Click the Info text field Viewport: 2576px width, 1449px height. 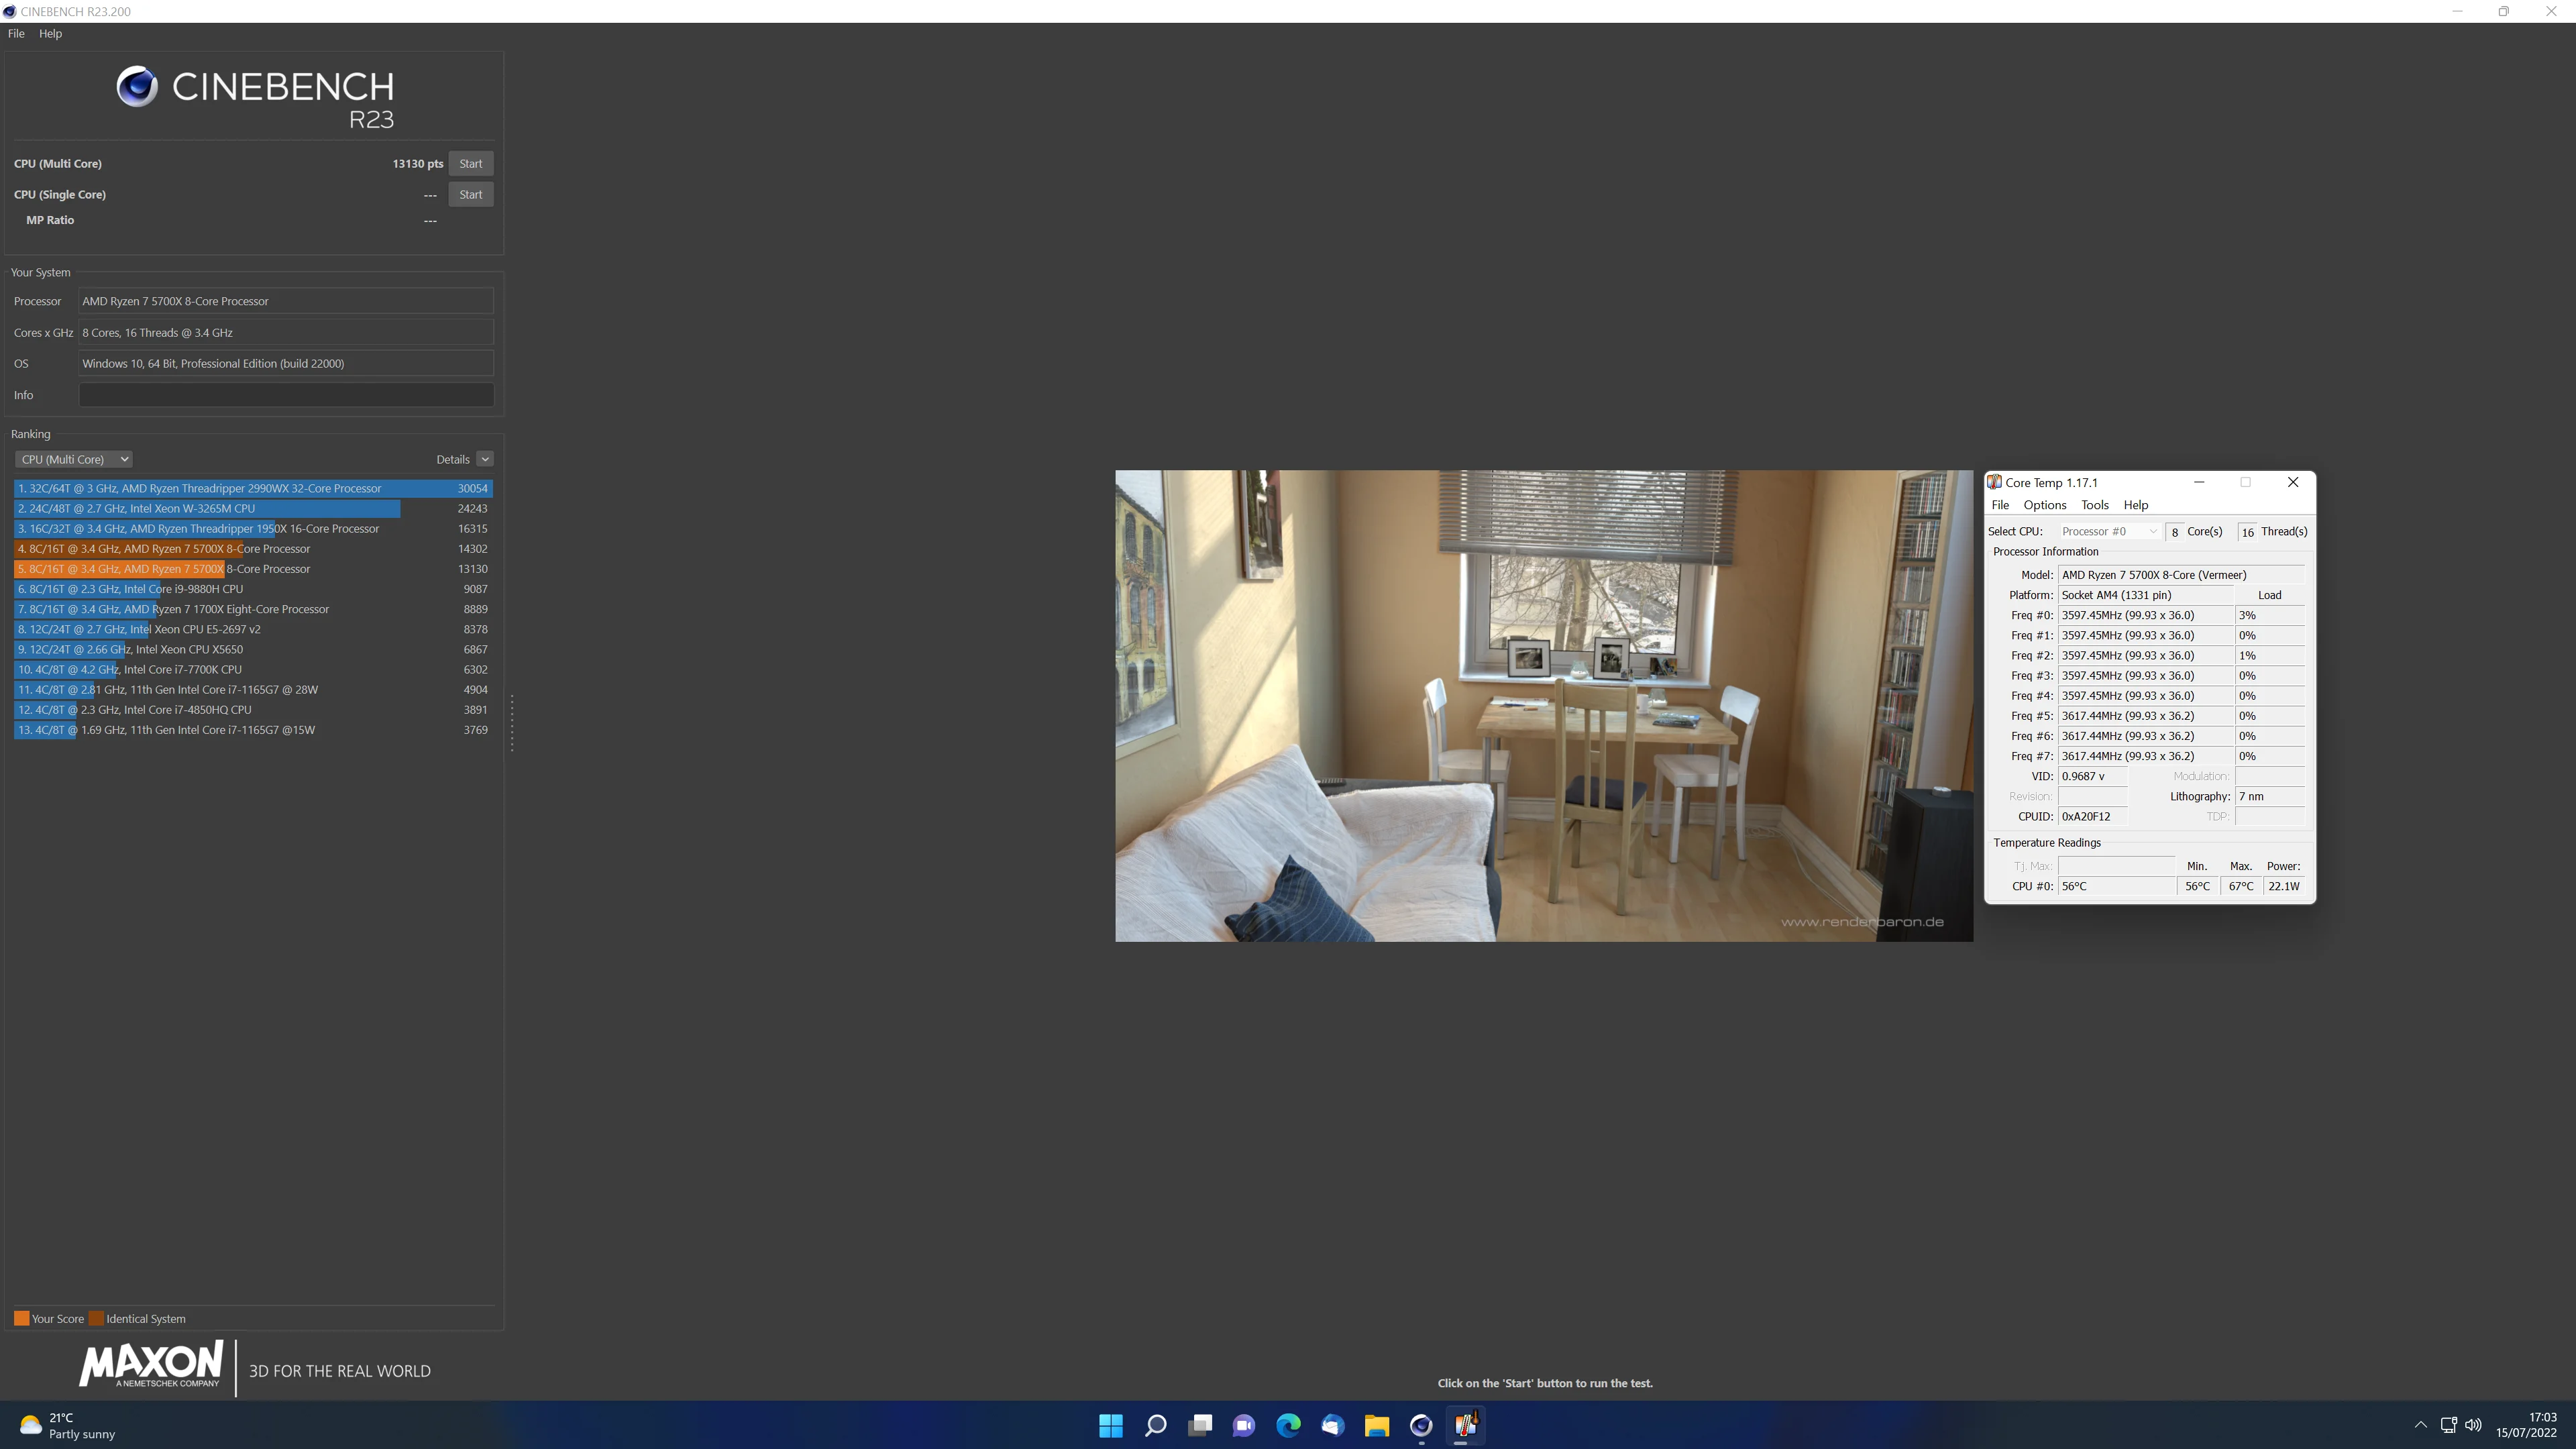coord(286,395)
